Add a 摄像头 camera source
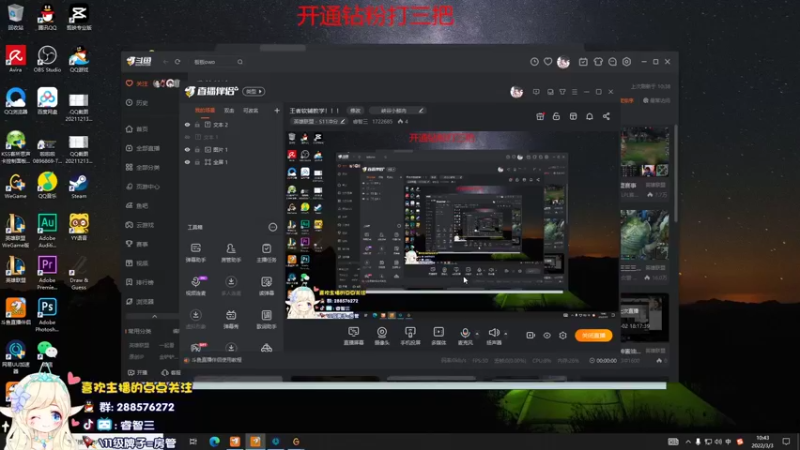The height and width of the screenshot is (450, 800). 382,336
